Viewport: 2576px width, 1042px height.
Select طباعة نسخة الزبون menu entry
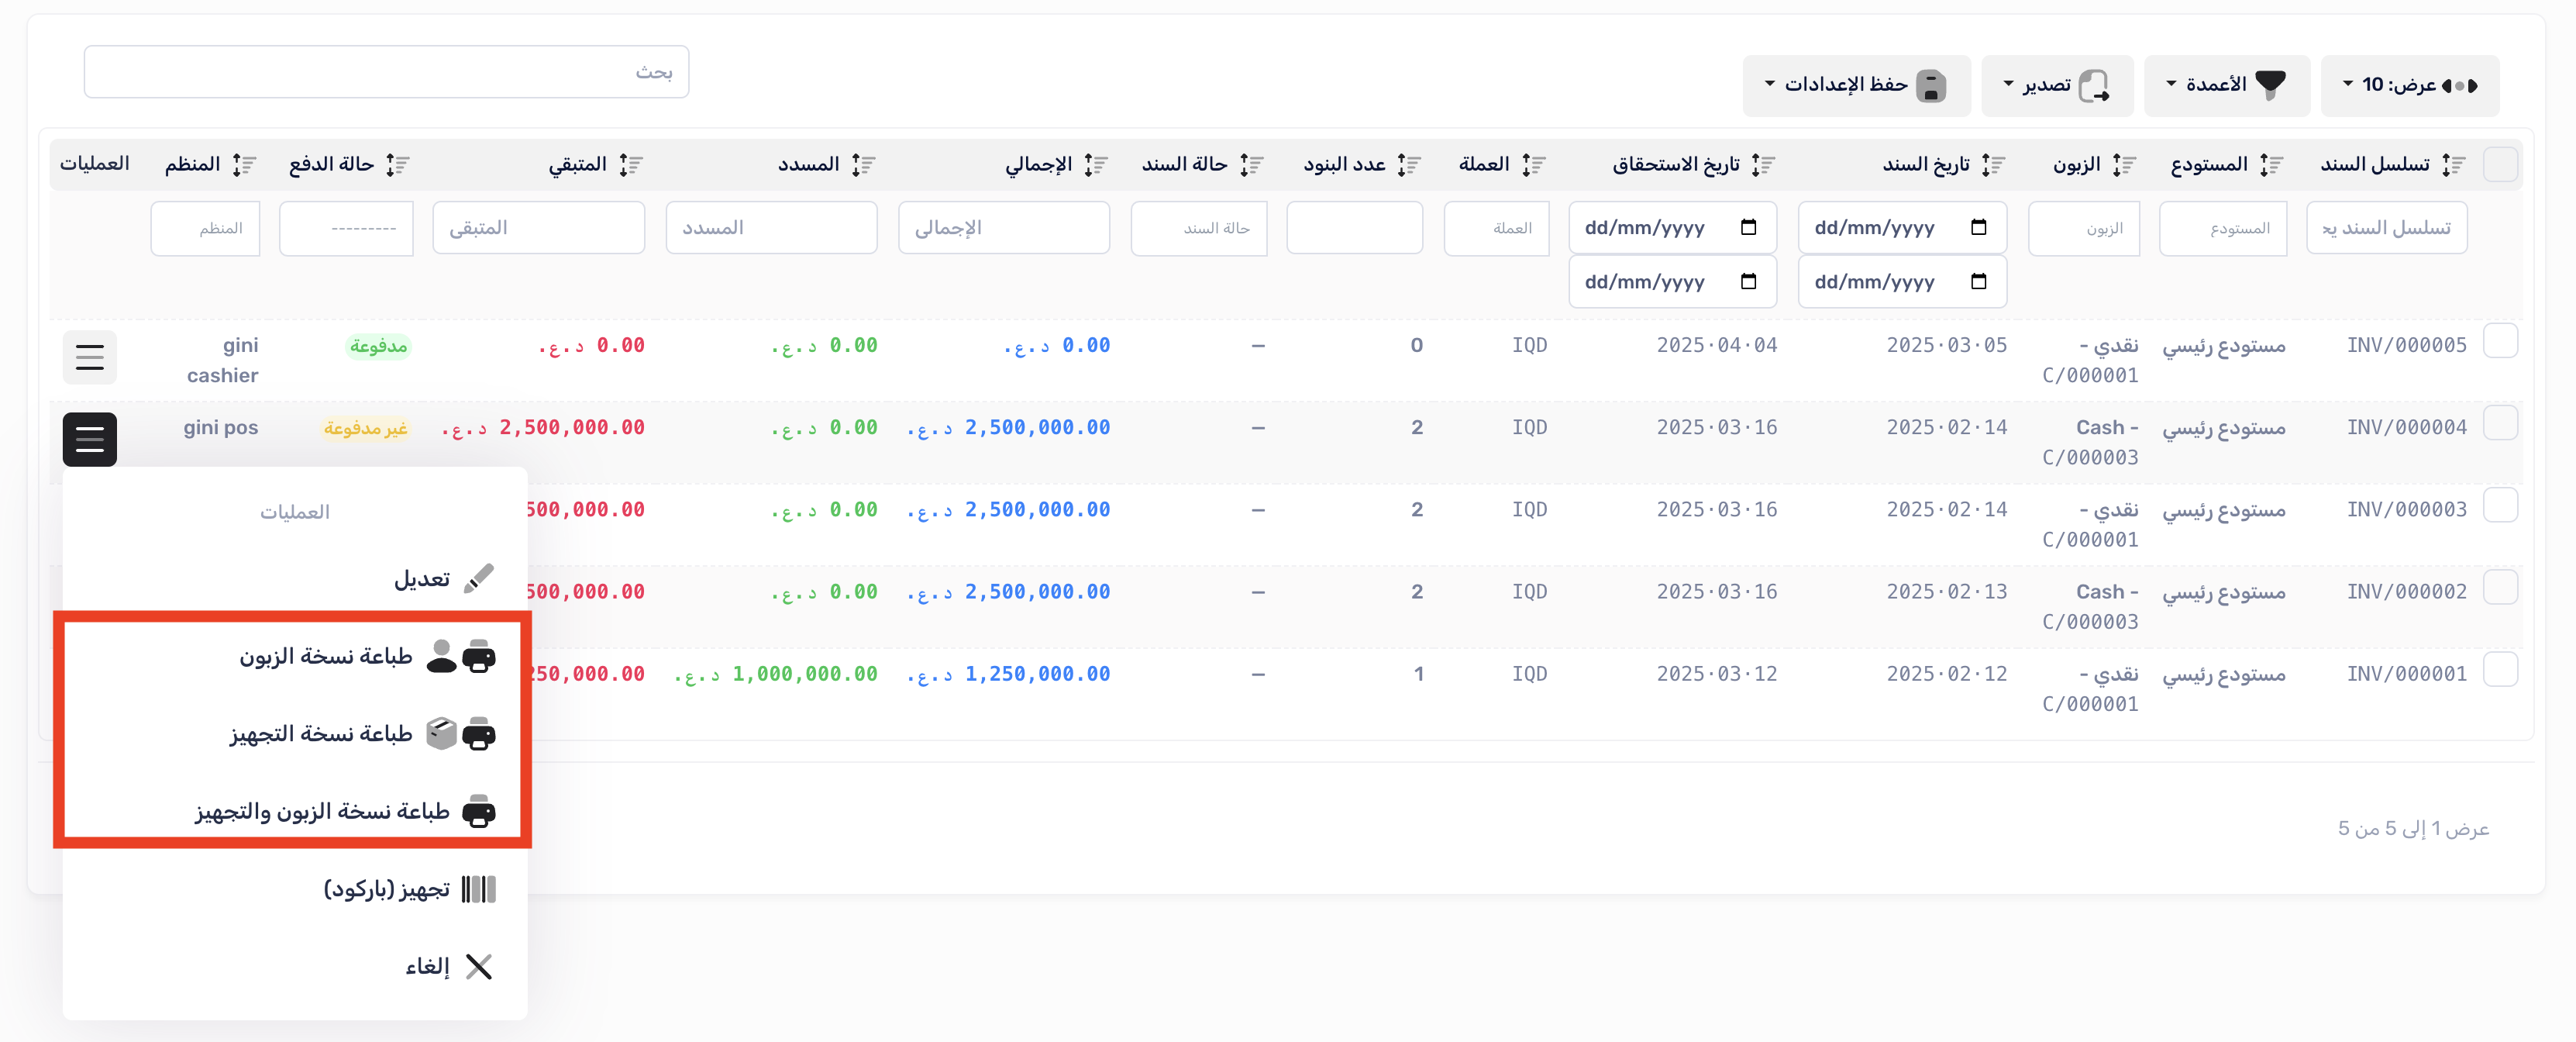(x=326, y=656)
